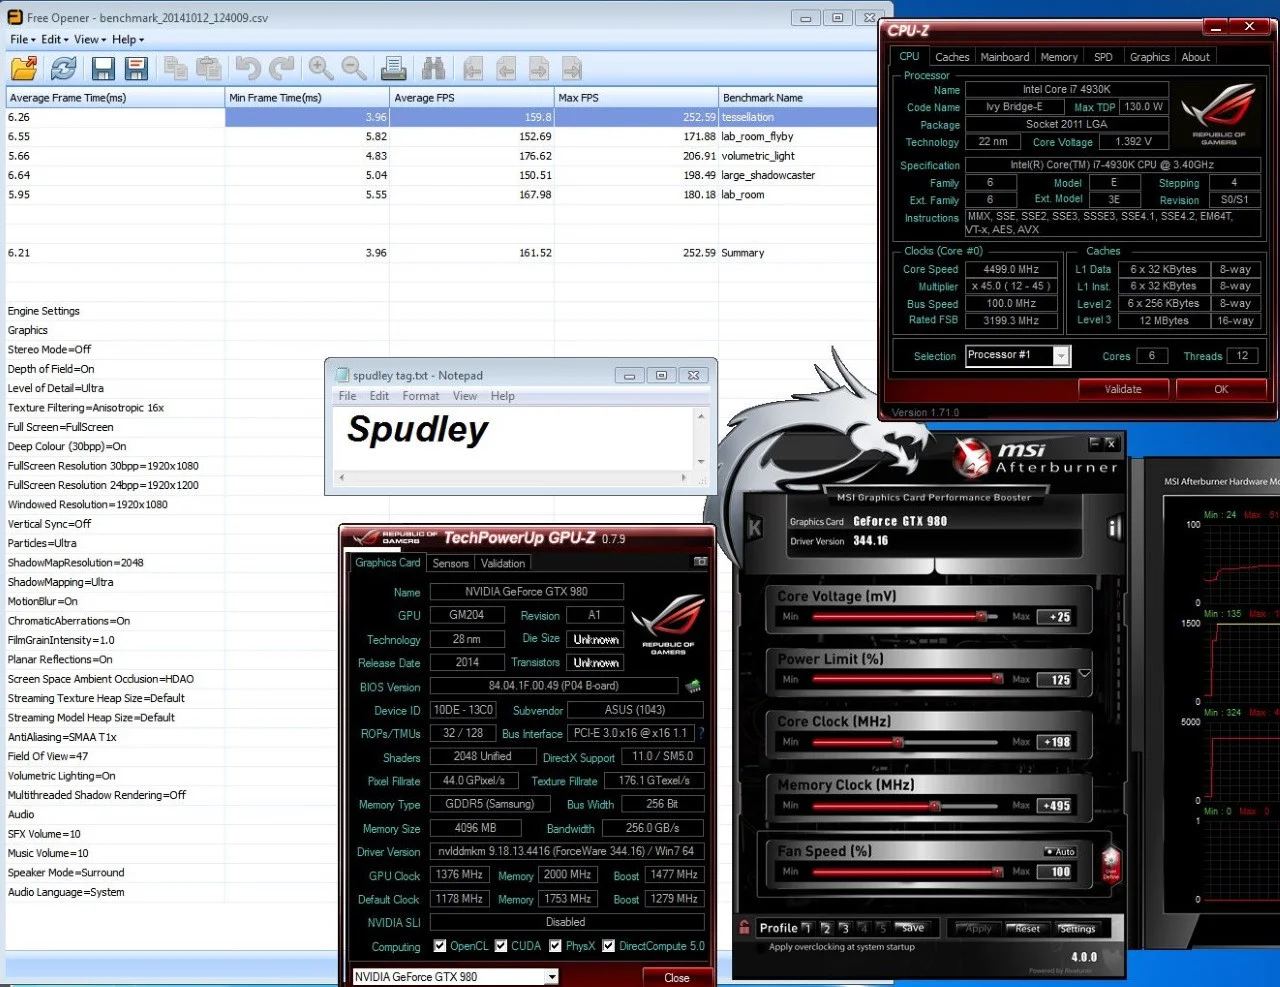Open the File menu in Free Opener
The width and height of the screenshot is (1280, 987).
[22, 40]
